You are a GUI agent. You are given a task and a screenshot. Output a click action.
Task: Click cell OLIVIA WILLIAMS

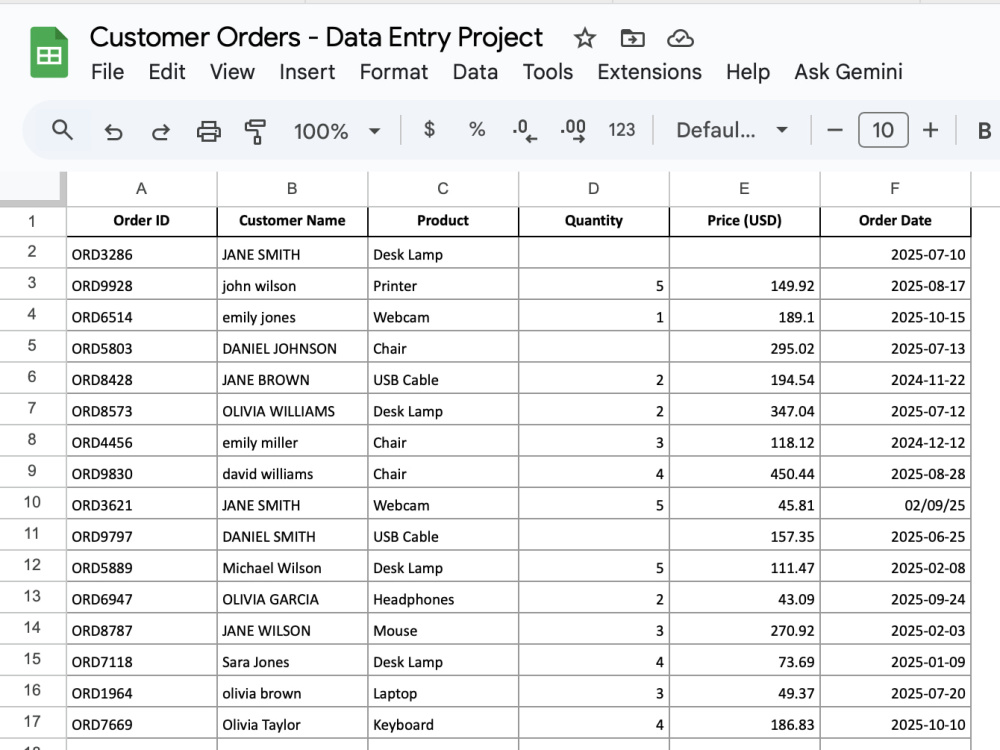(292, 410)
